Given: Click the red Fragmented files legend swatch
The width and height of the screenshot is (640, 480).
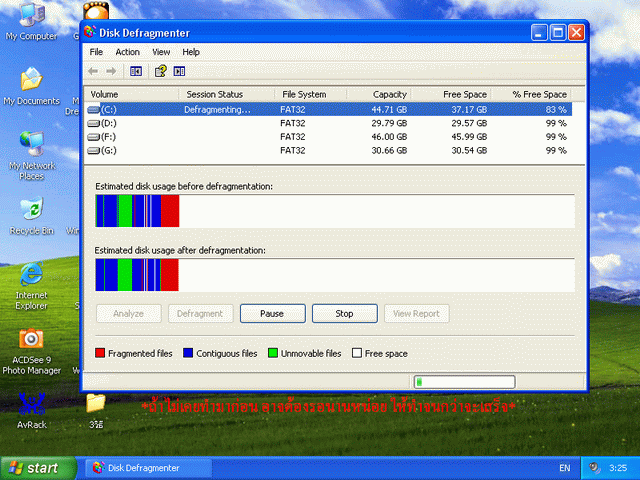Looking at the screenshot, I should [100, 353].
